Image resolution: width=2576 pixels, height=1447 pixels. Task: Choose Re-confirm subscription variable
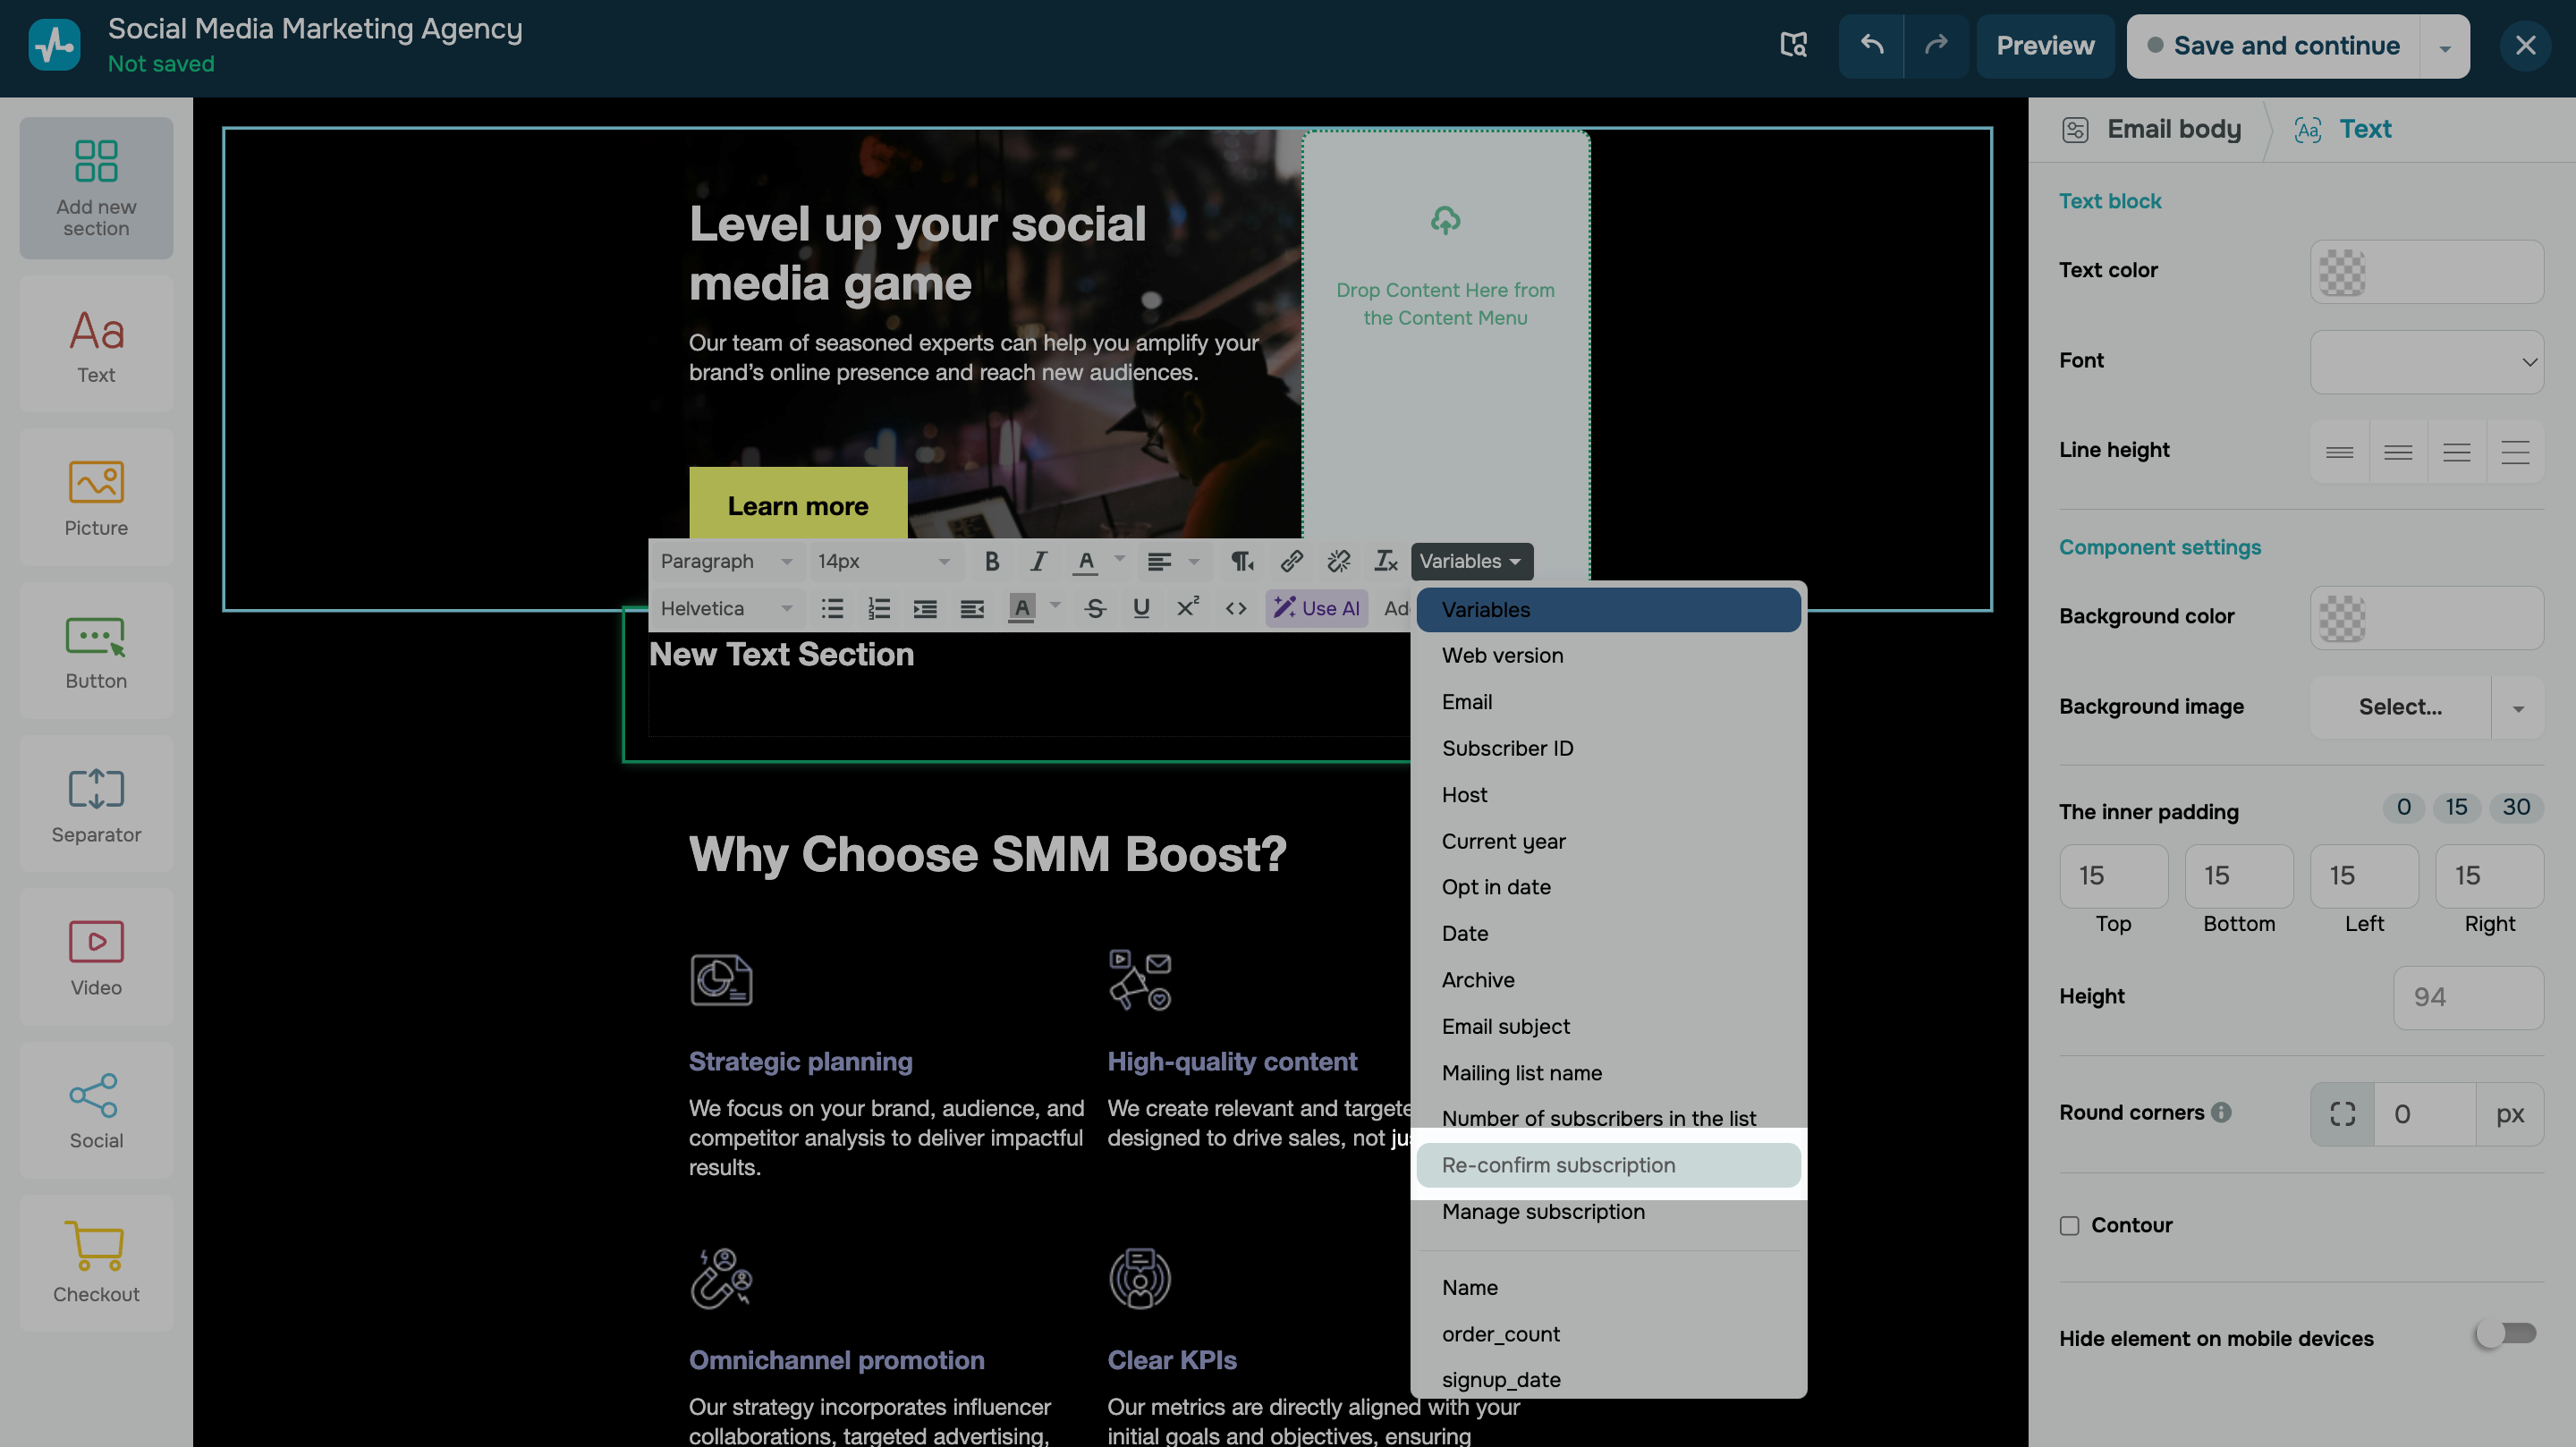click(1608, 1165)
